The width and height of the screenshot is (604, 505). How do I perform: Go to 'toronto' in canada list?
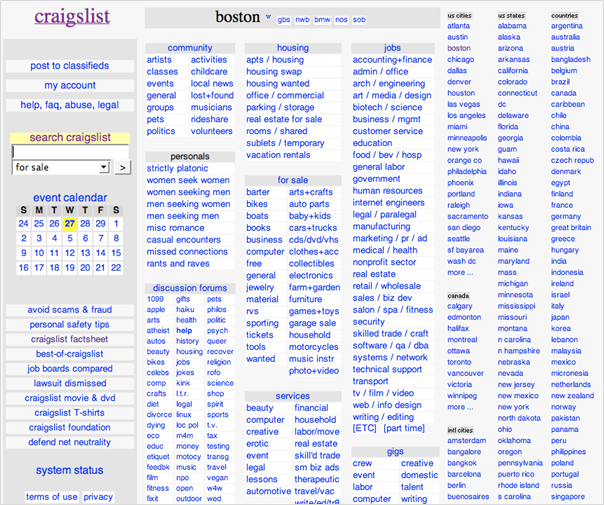[x=459, y=362]
